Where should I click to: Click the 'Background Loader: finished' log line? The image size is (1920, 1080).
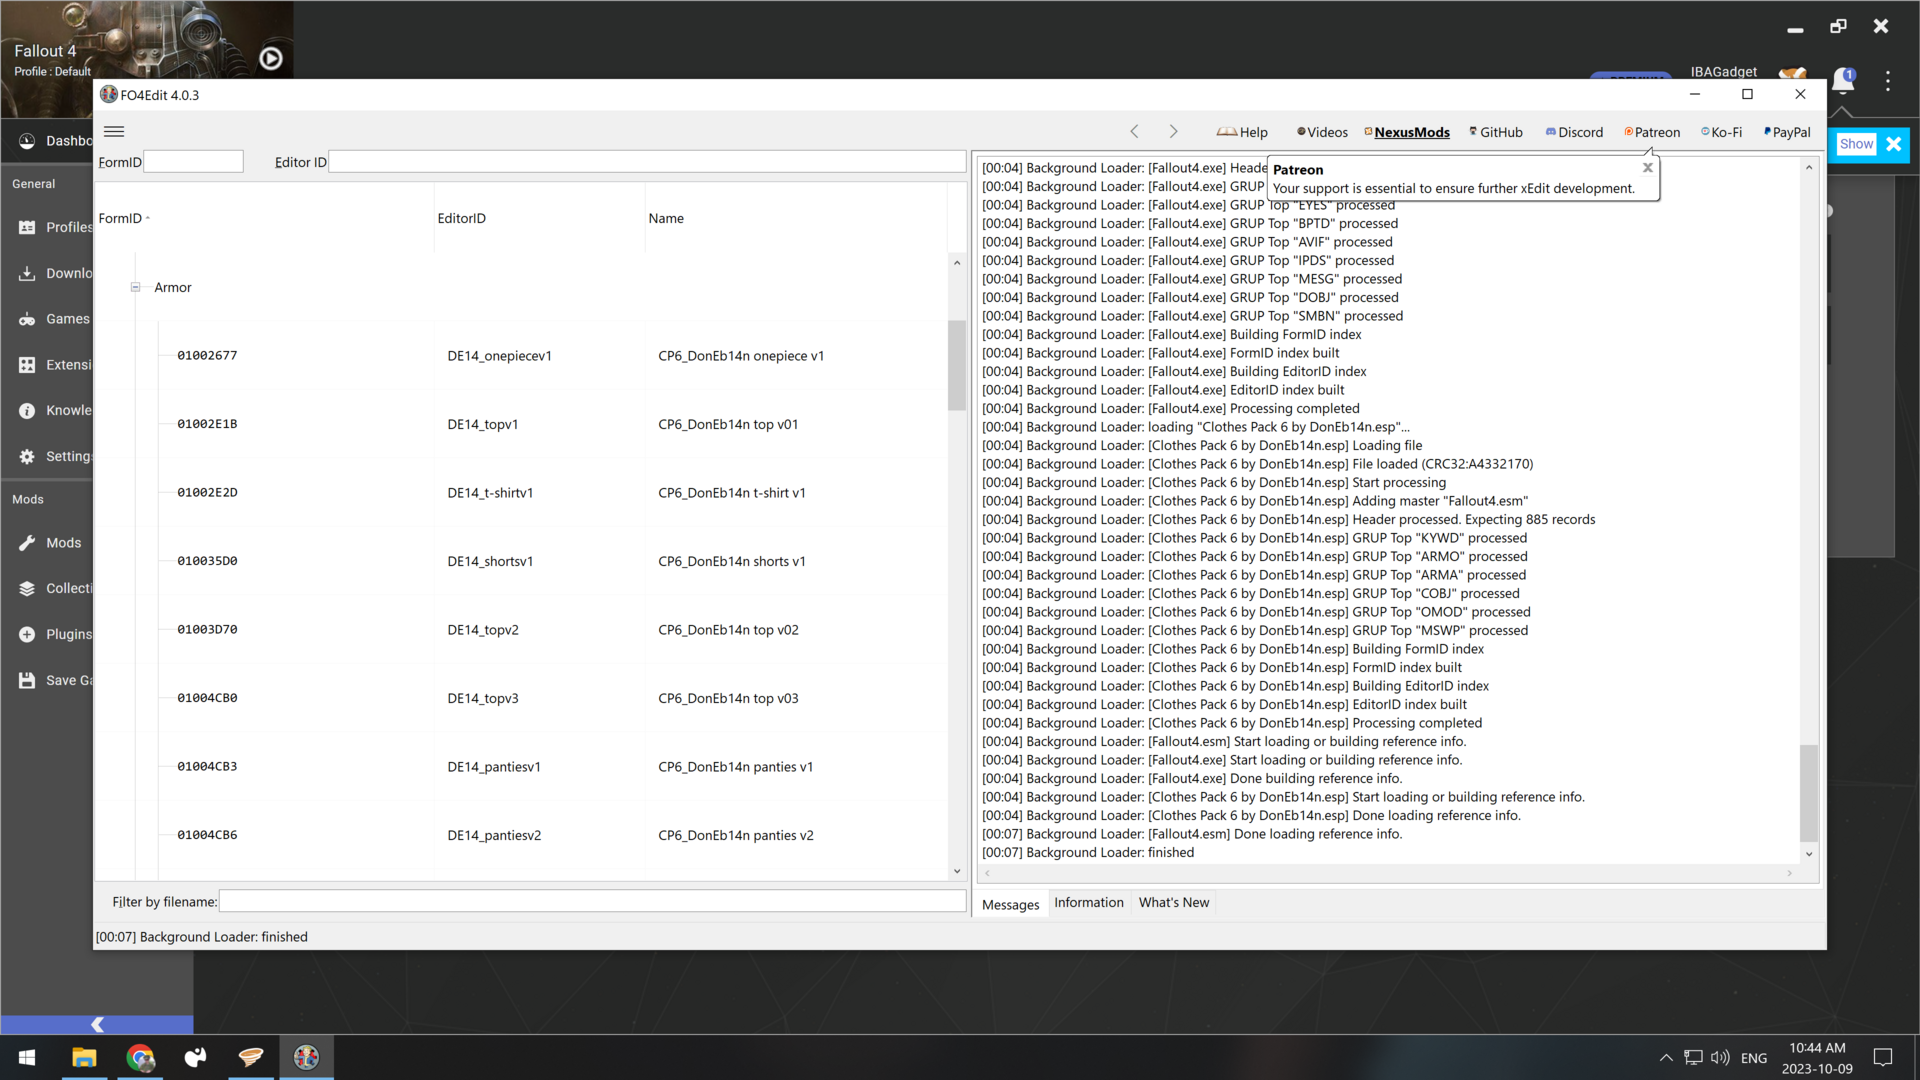click(x=1088, y=853)
